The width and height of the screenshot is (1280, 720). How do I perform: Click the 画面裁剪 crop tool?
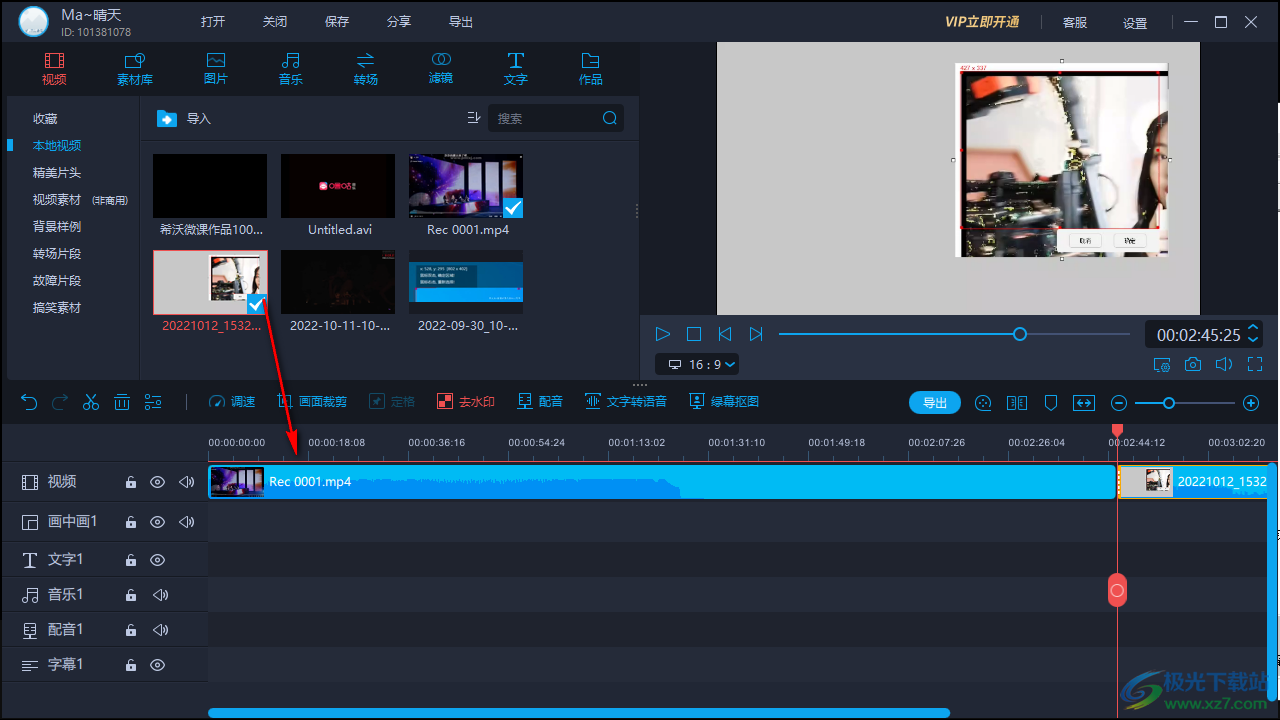tap(312, 402)
